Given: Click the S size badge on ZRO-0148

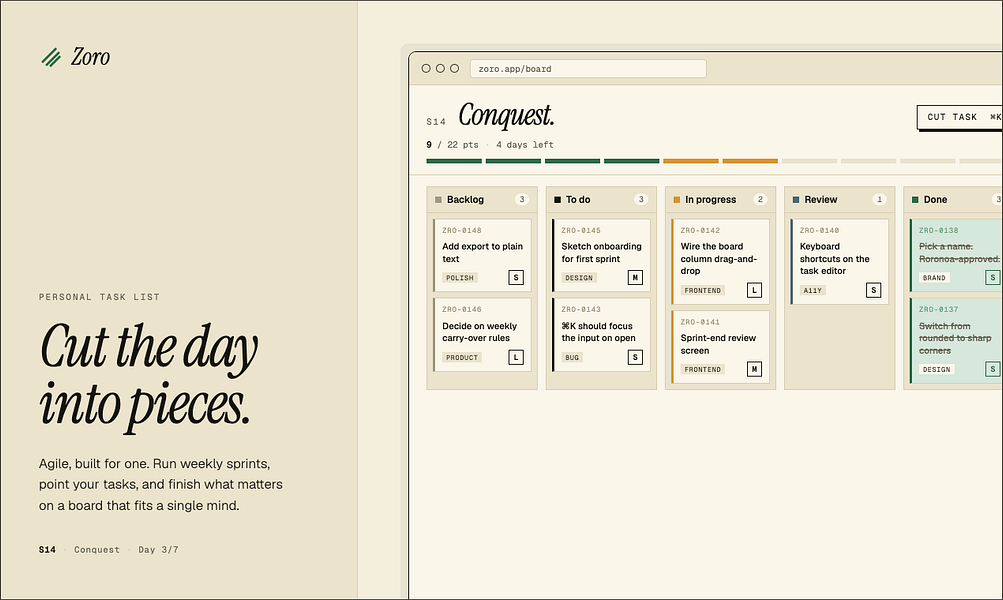Looking at the screenshot, I should tap(516, 278).
